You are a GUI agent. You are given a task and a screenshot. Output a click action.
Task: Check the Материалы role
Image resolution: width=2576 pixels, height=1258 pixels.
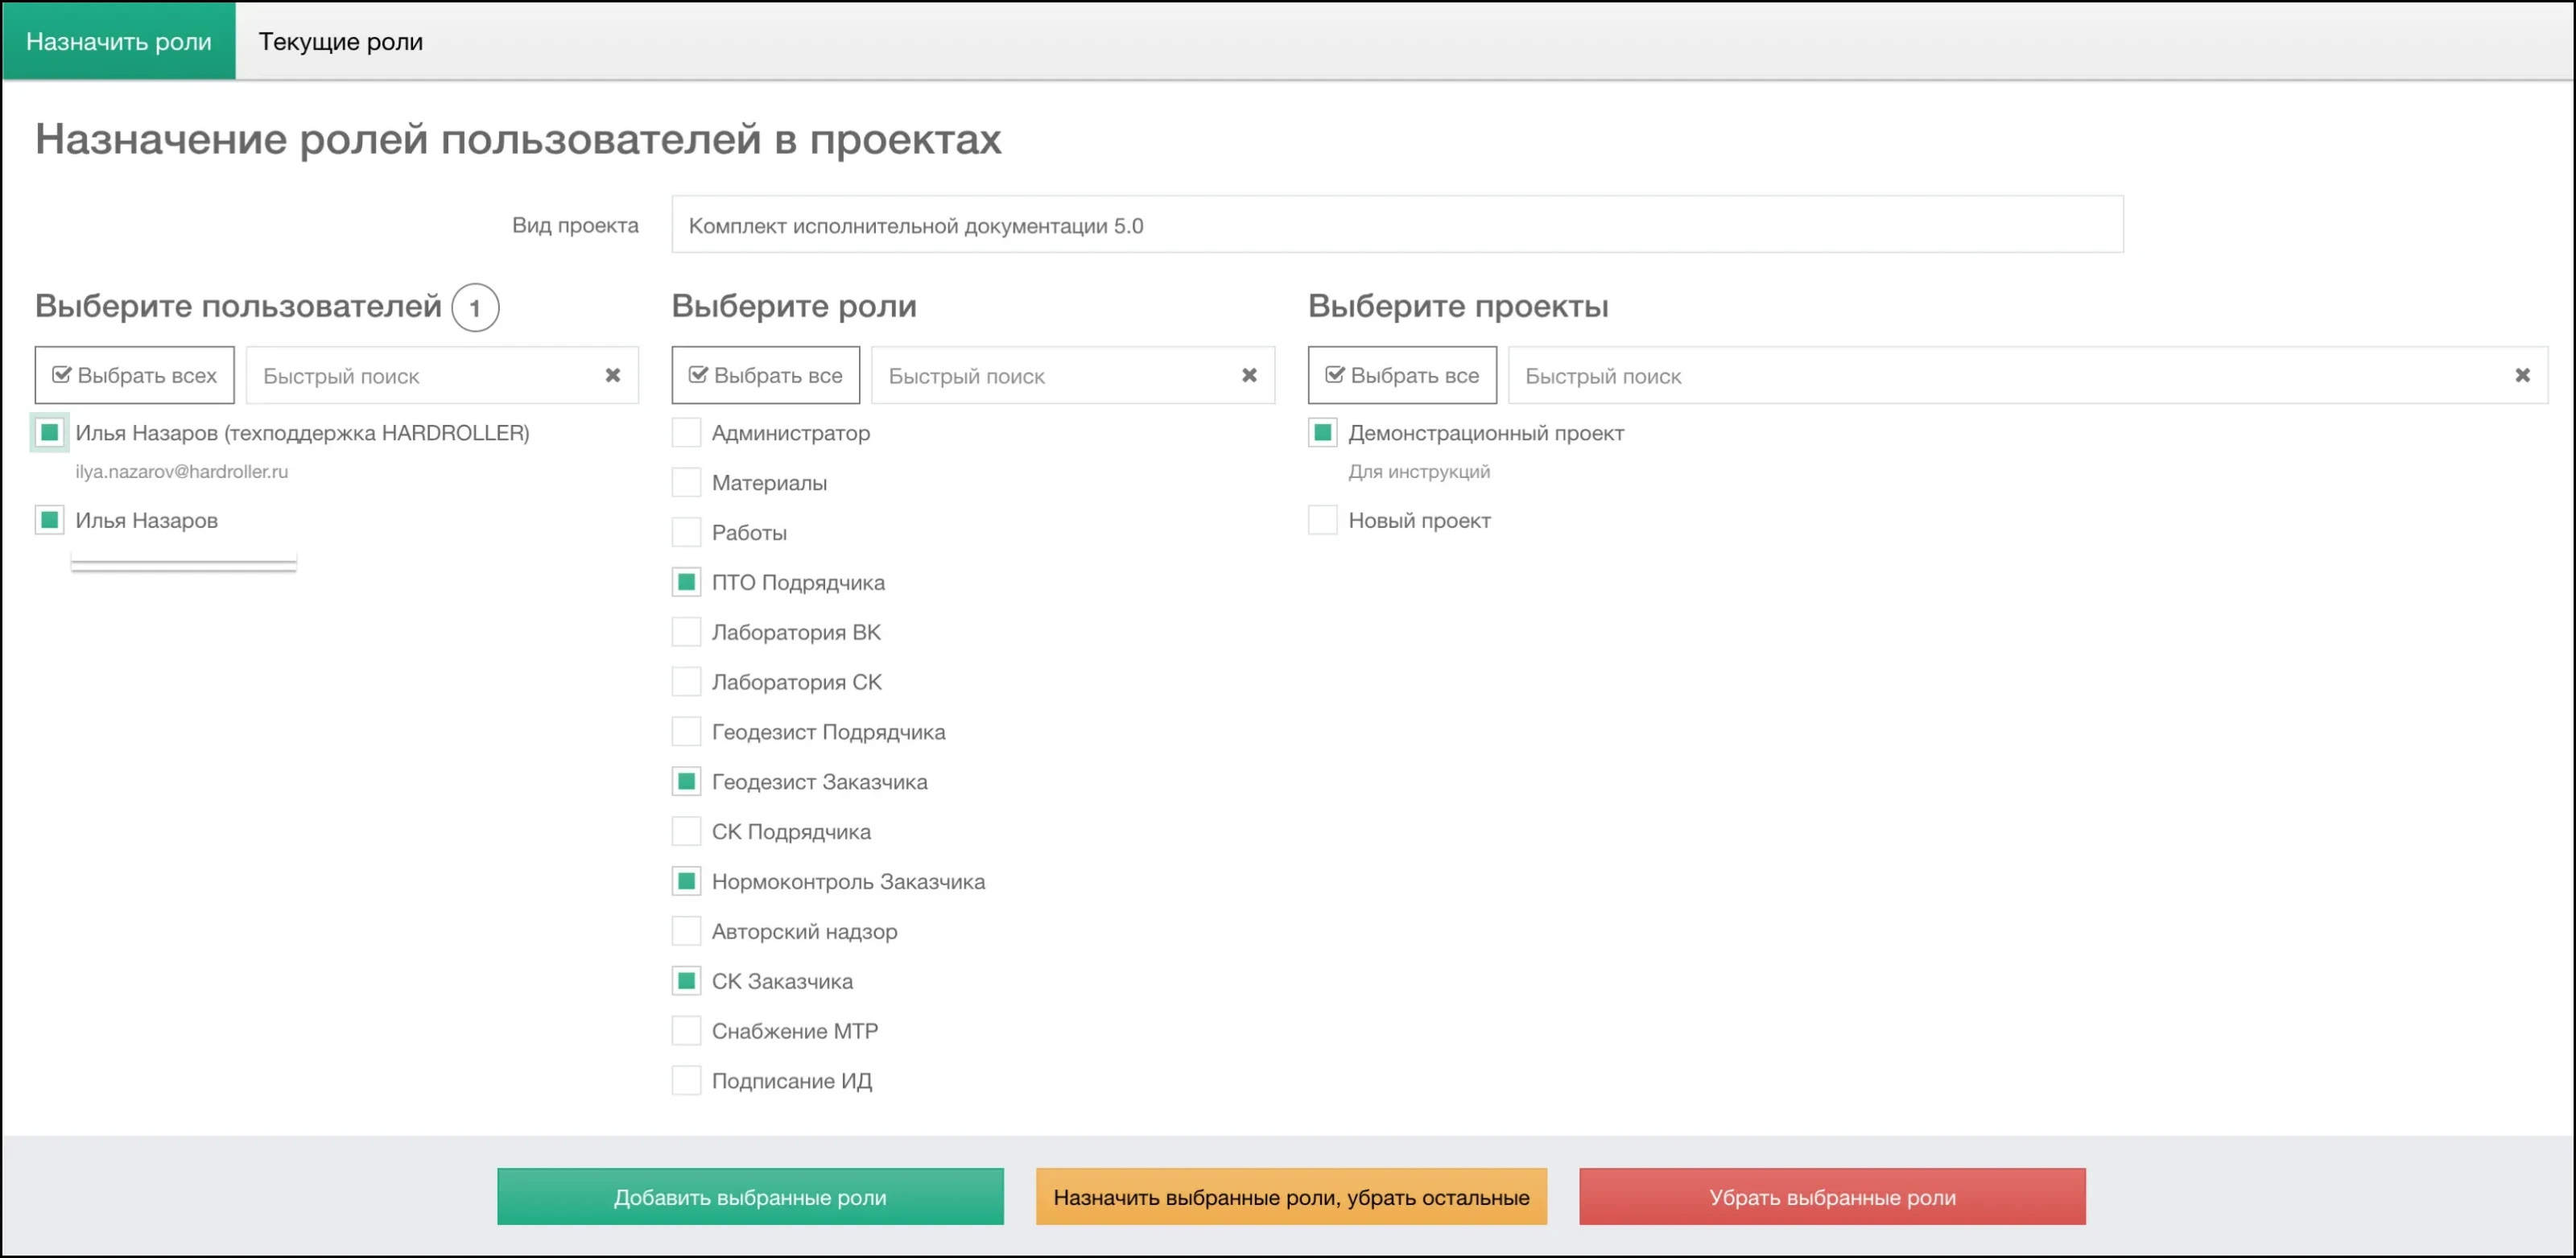[x=686, y=482]
